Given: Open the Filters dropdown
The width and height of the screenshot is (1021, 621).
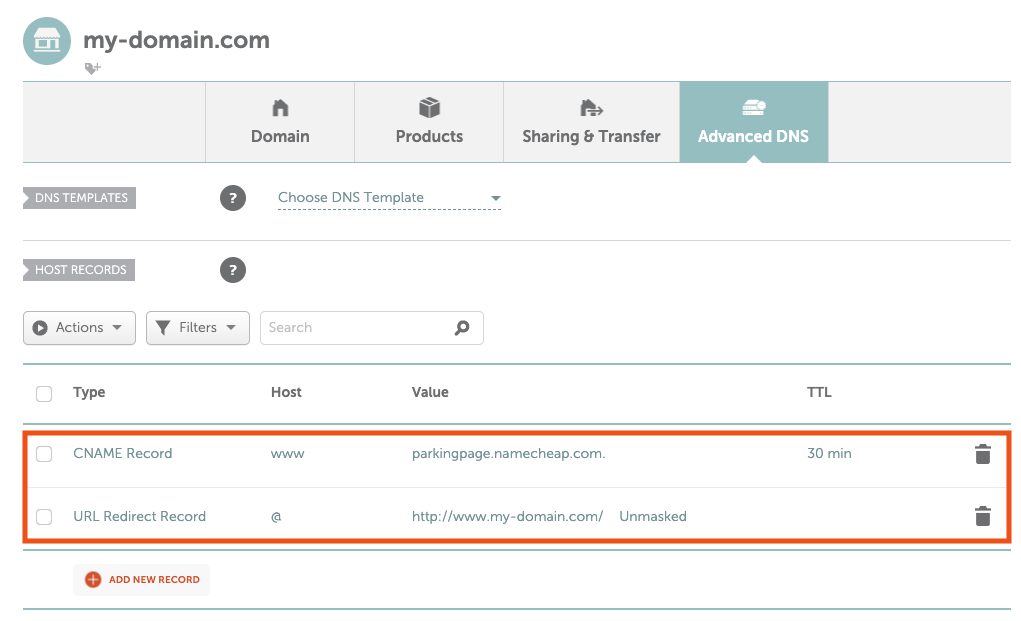Looking at the screenshot, I should pyautogui.click(x=197, y=328).
